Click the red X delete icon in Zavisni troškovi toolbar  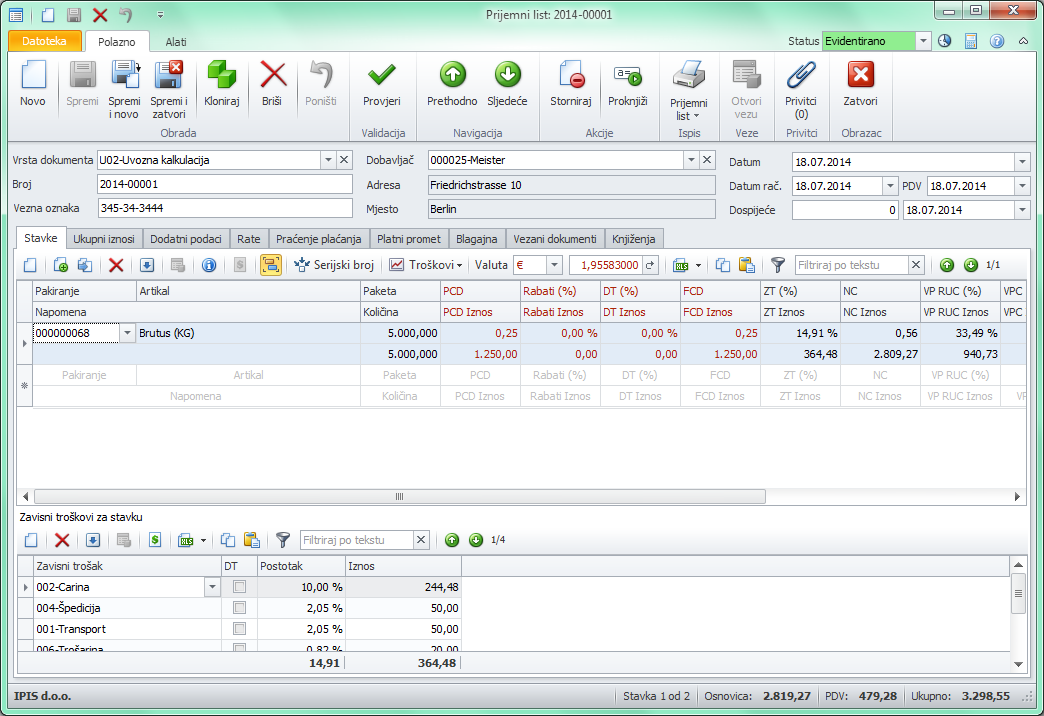point(62,540)
